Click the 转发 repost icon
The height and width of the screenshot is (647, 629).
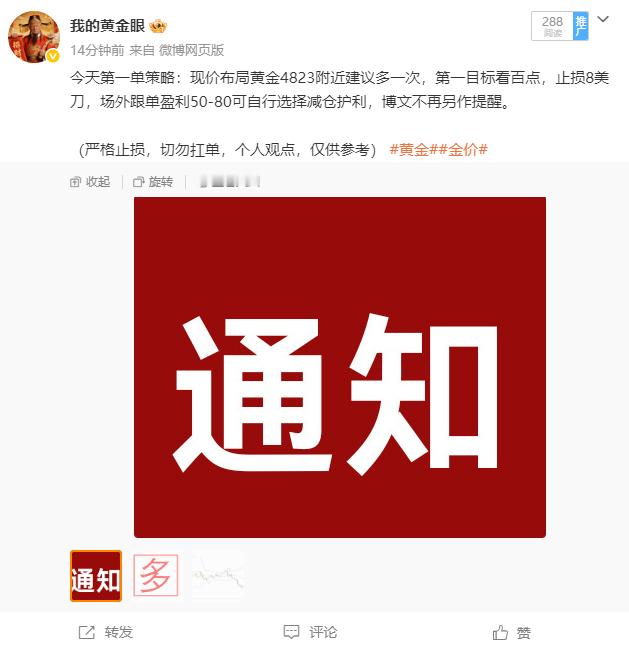(x=87, y=632)
